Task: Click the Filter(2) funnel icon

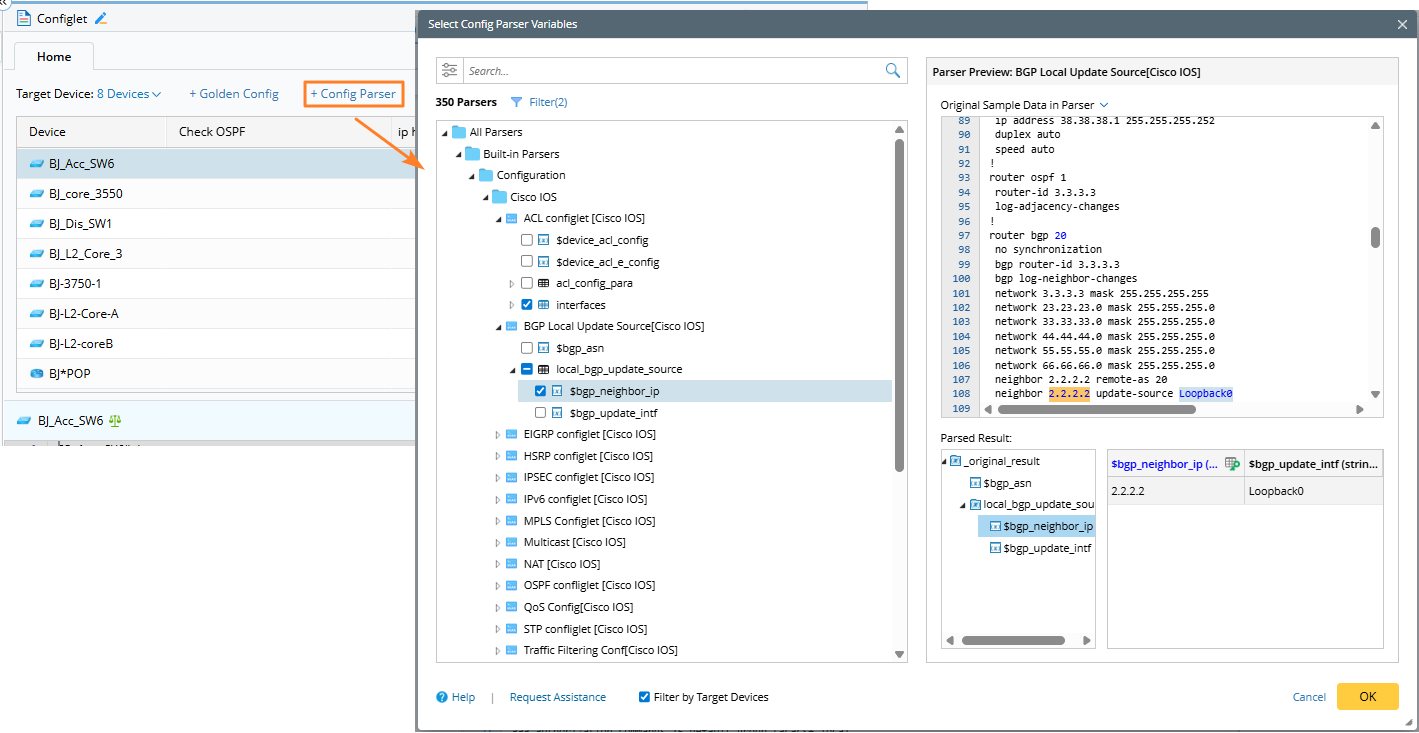Action: pyautogui.click(x=516, y=102)
